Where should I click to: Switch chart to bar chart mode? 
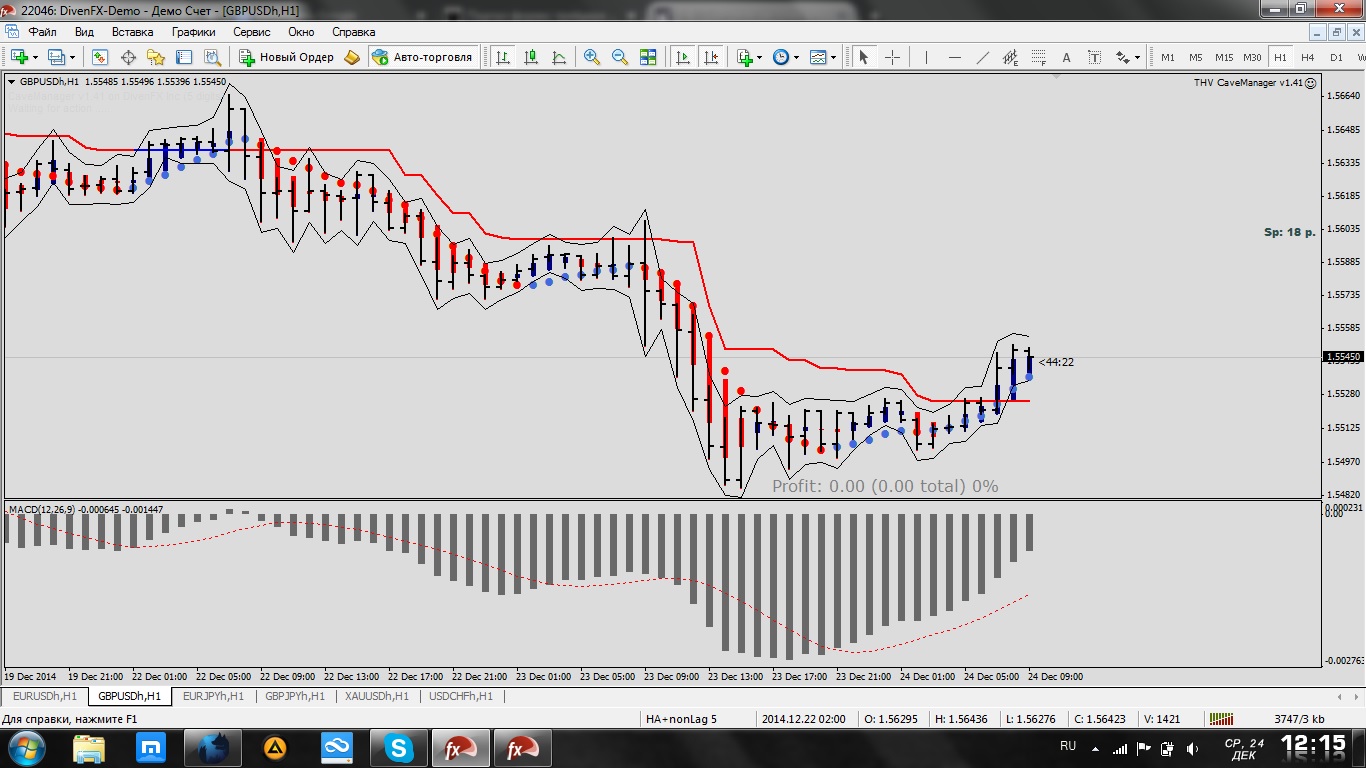pyautogui.click(x=503, y=57)
